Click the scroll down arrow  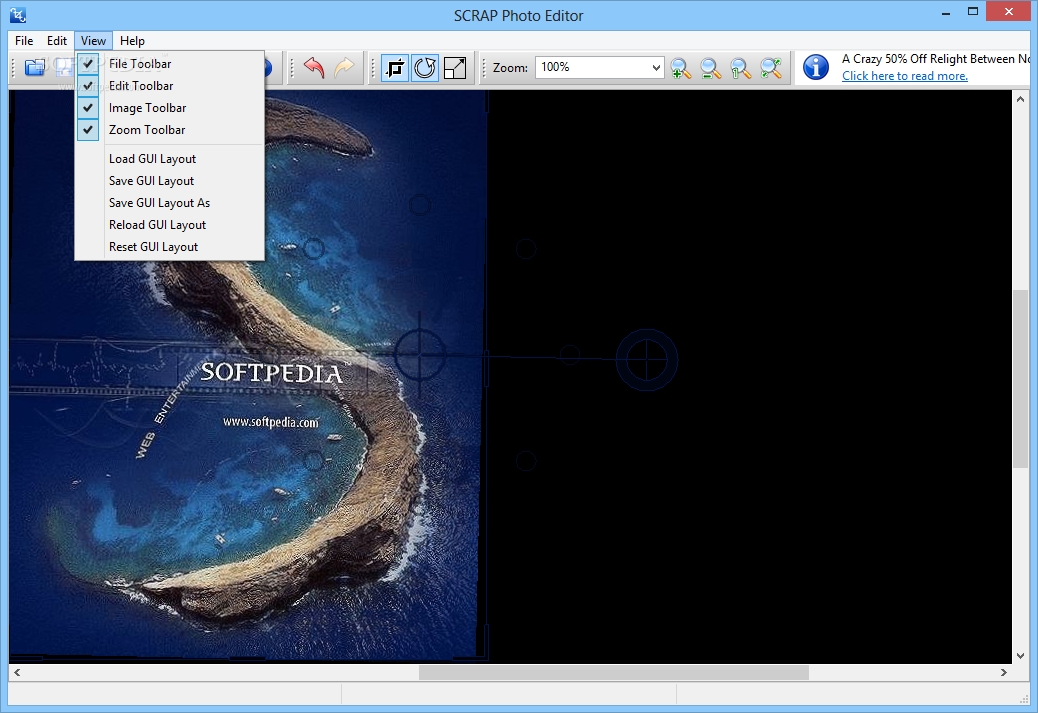(1020, 655)
